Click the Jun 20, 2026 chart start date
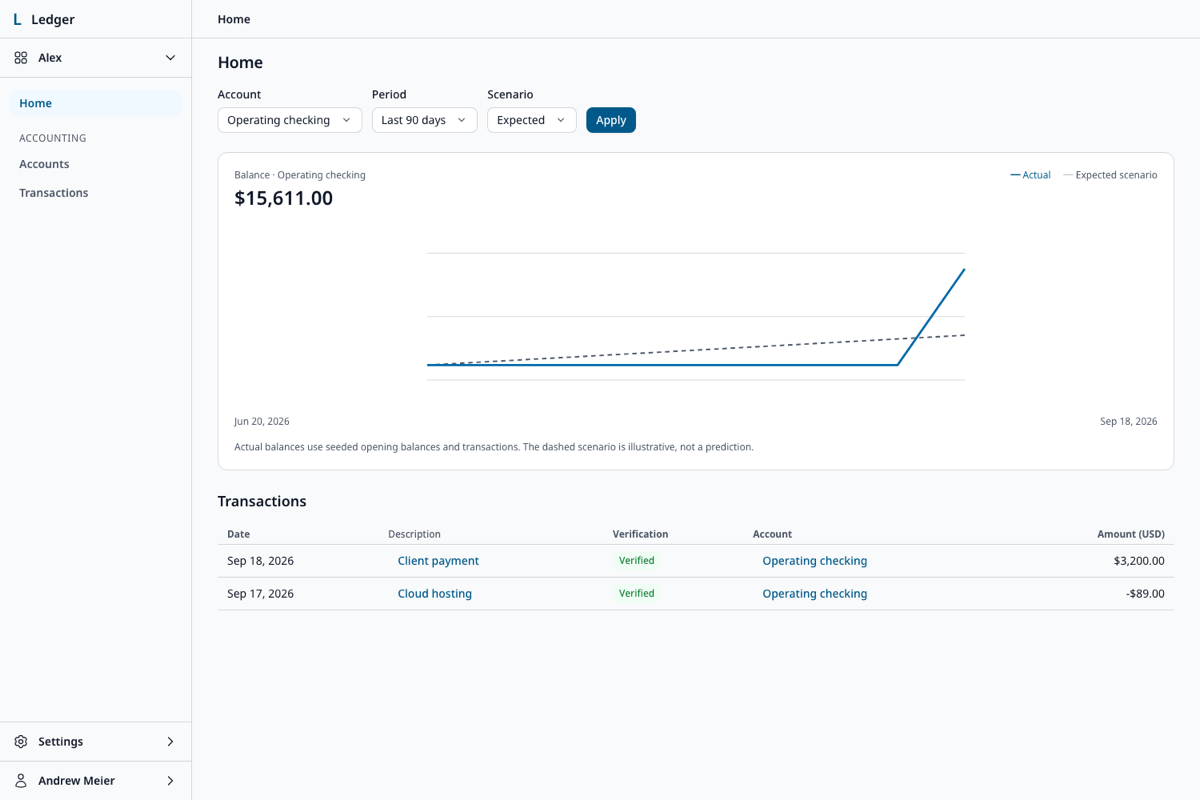Image resolution: width=1200 pixels, height=800 pixels. click(x=262, y=422)
